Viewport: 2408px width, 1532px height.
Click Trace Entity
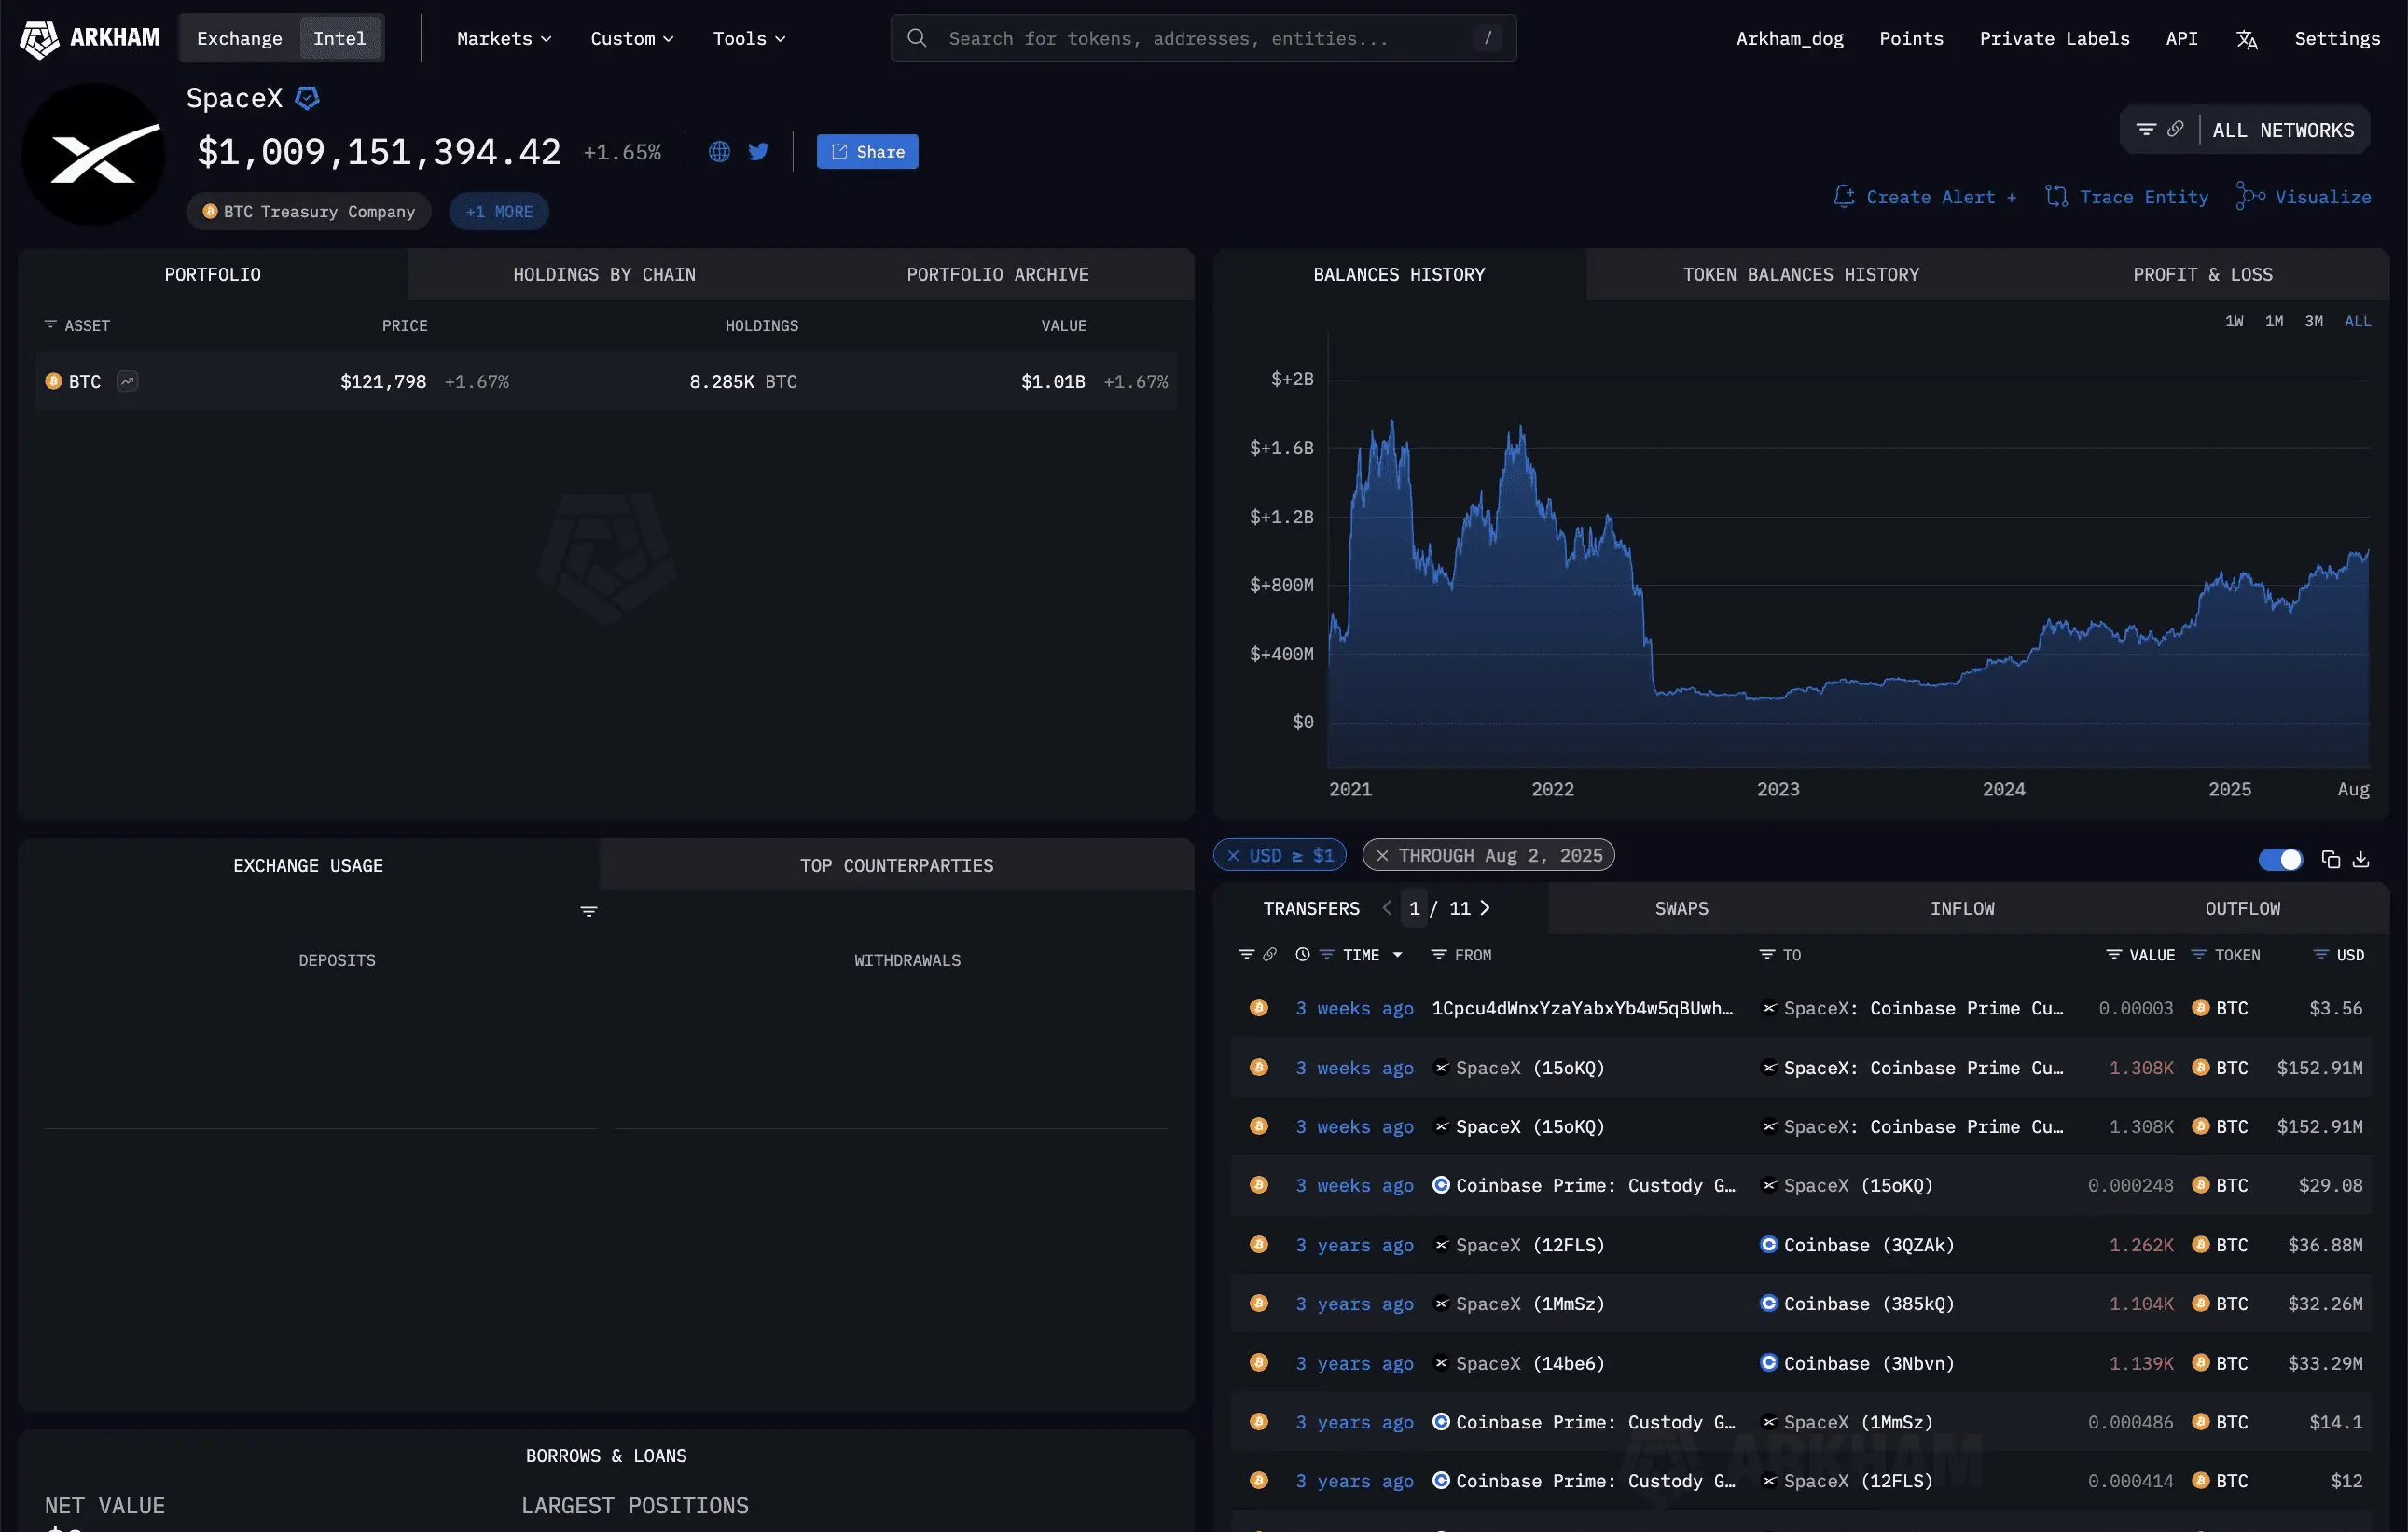tap(2127, 197)
